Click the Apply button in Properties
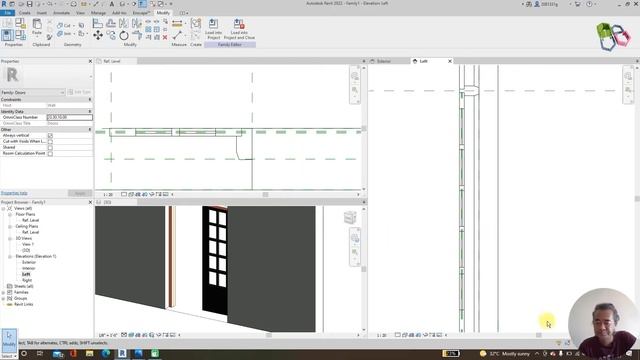This screenshot has width=640, height=360. 80,193
